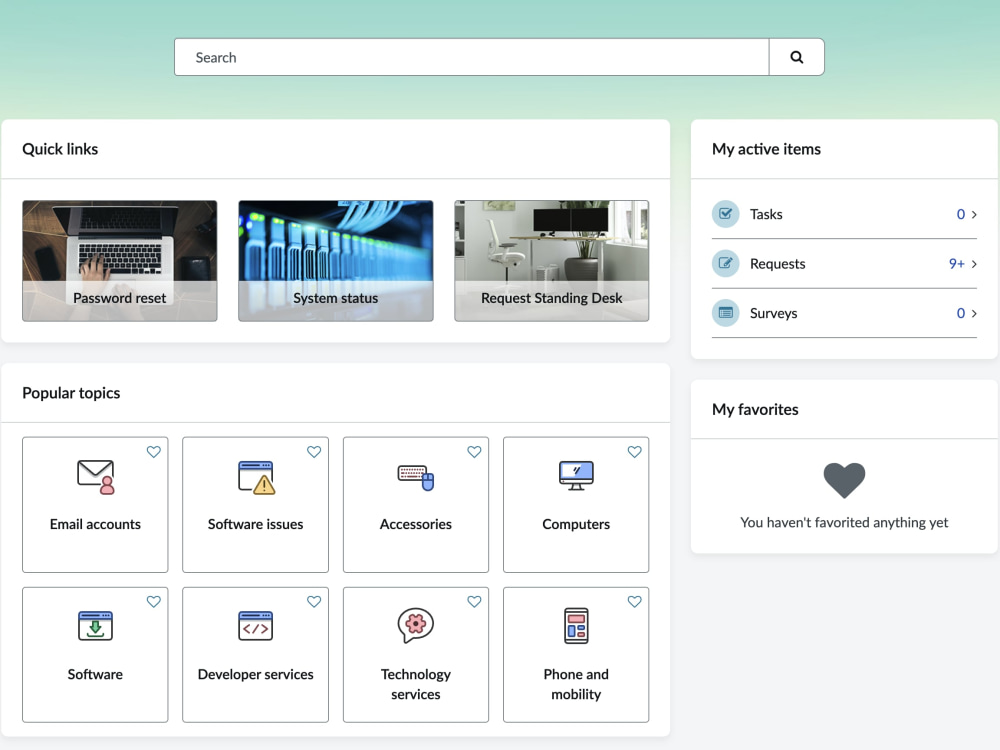Open the Computers topic label
Viewport: 1000px width, 750px height.
tap(576, 524)
